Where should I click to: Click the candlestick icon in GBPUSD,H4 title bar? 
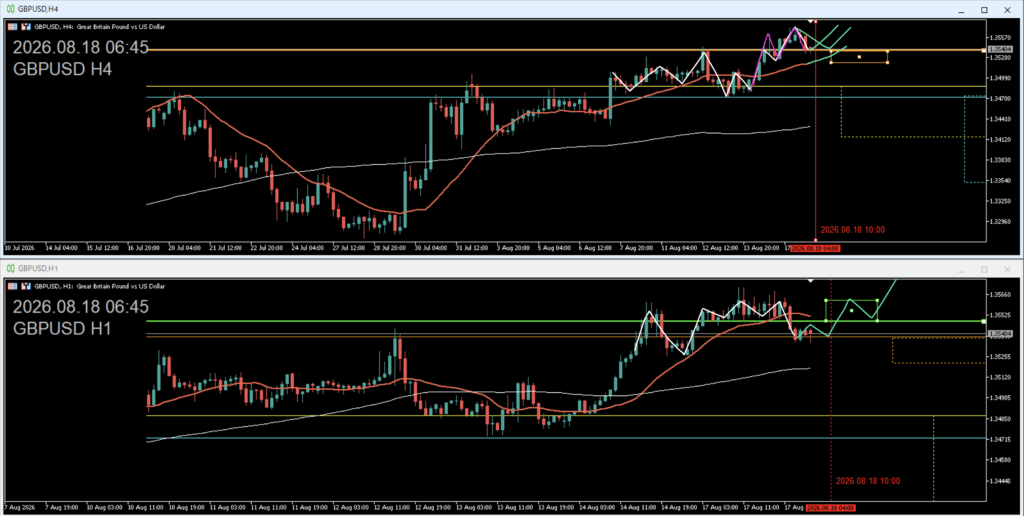pos(10,9)
